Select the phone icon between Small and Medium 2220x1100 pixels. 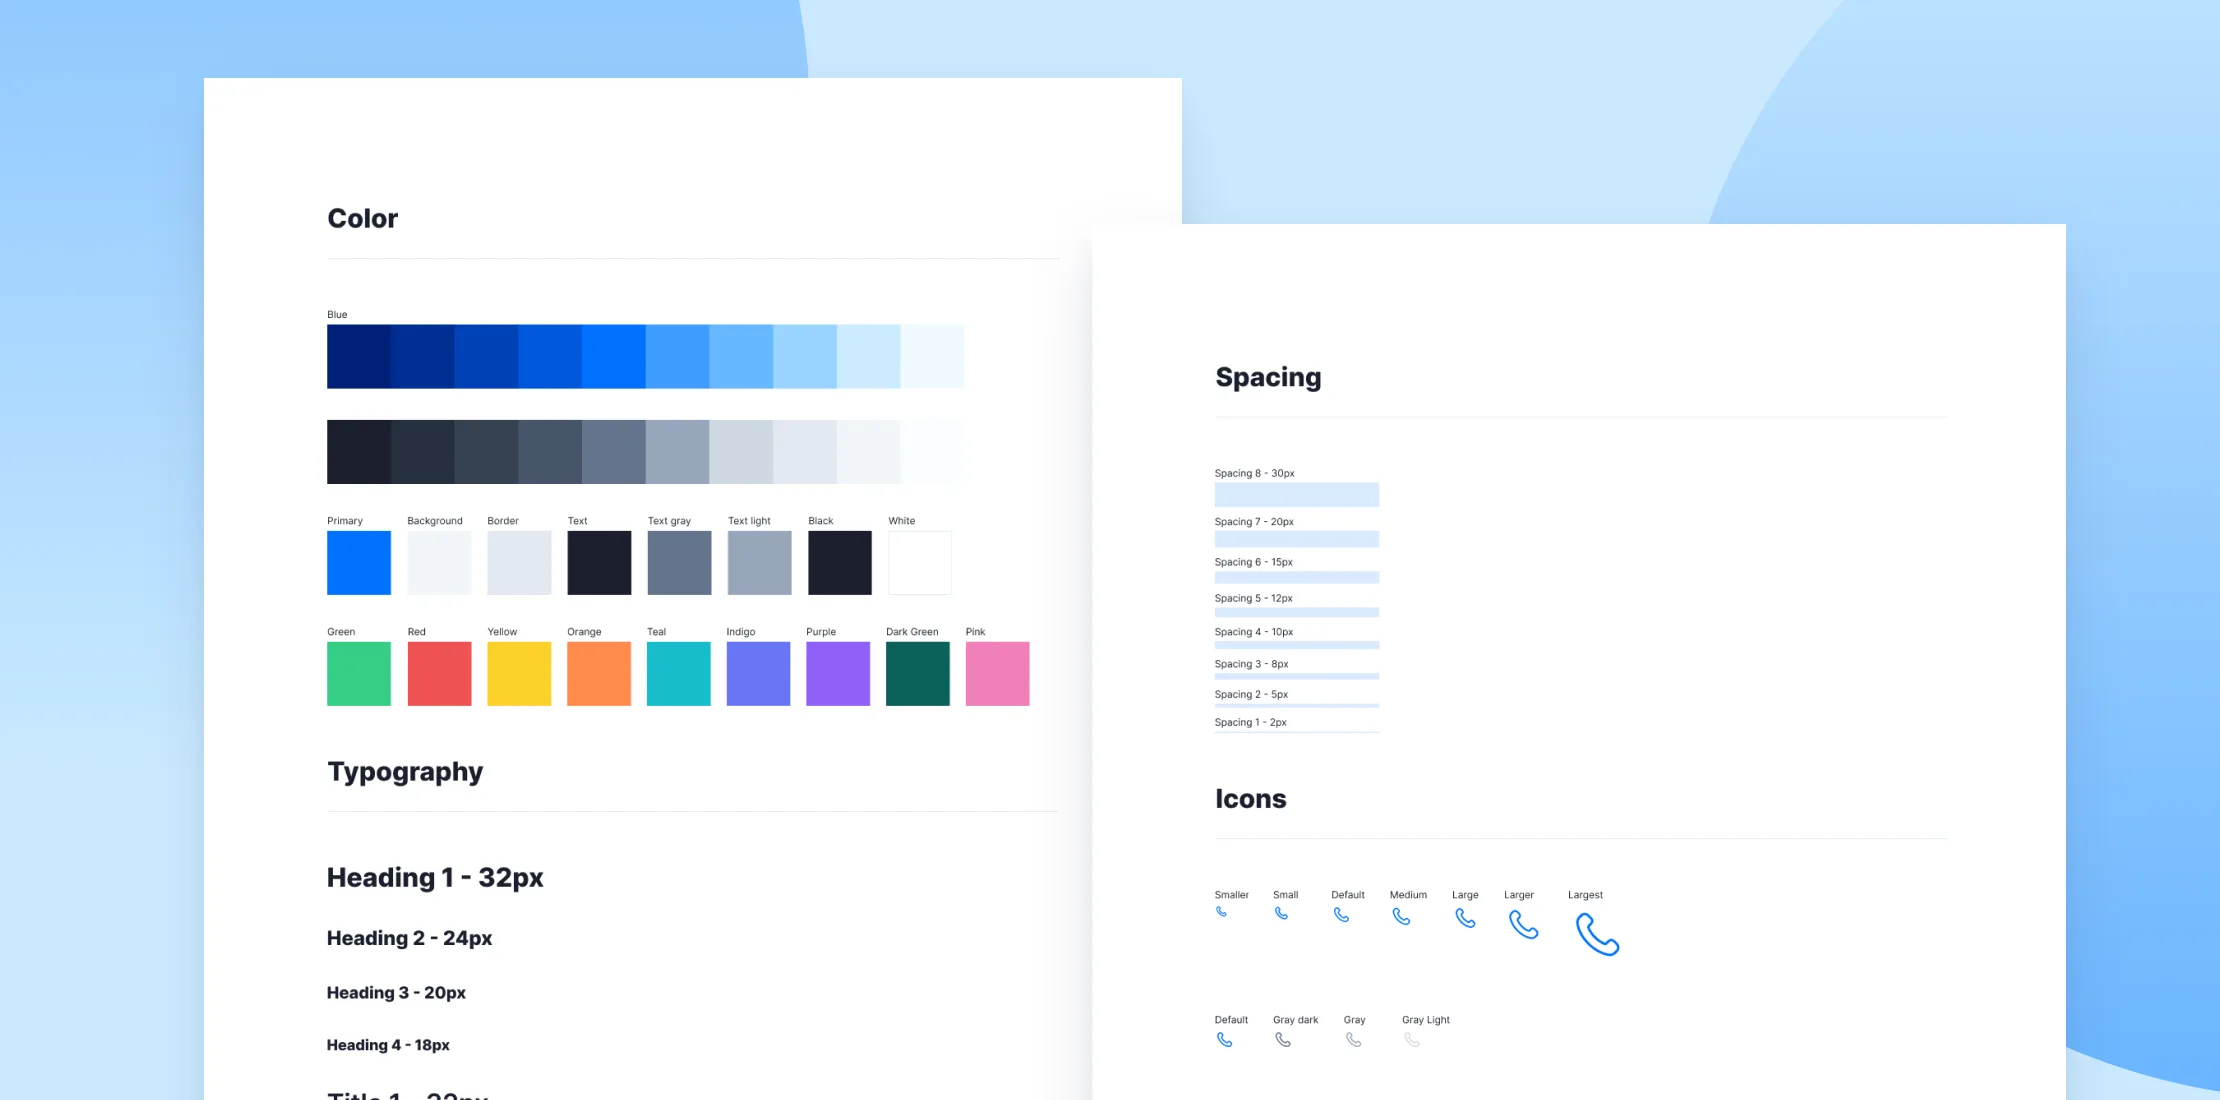(x=1341, y=915)
